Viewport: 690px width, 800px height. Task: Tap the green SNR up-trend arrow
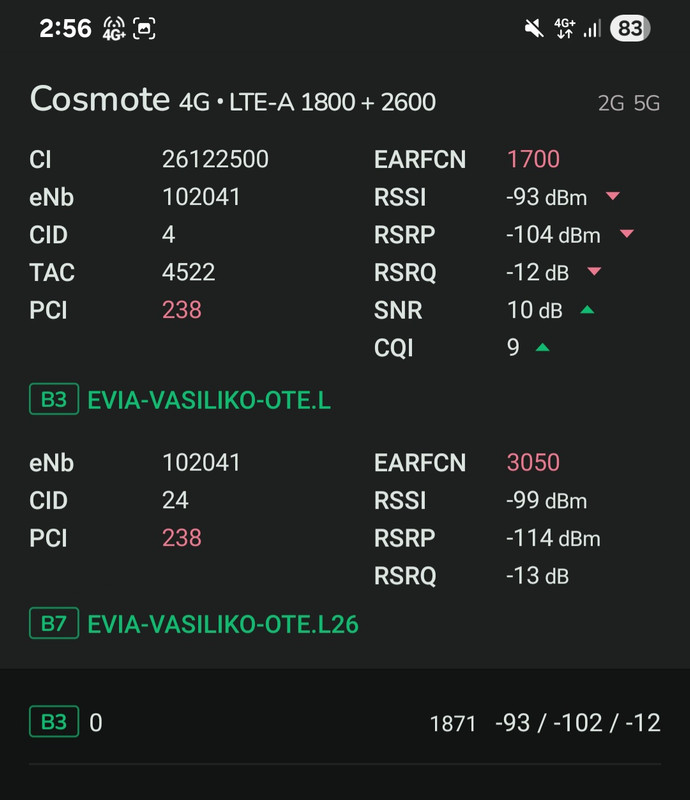pos(587,309)
